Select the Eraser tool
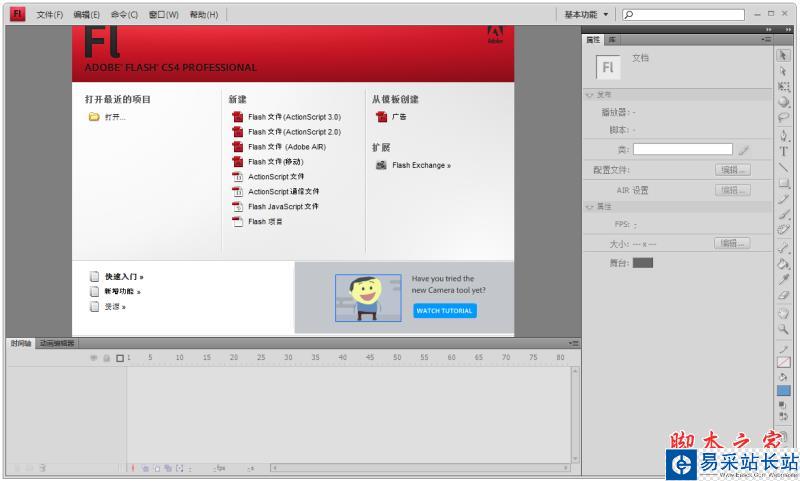 tap(783, 295)
